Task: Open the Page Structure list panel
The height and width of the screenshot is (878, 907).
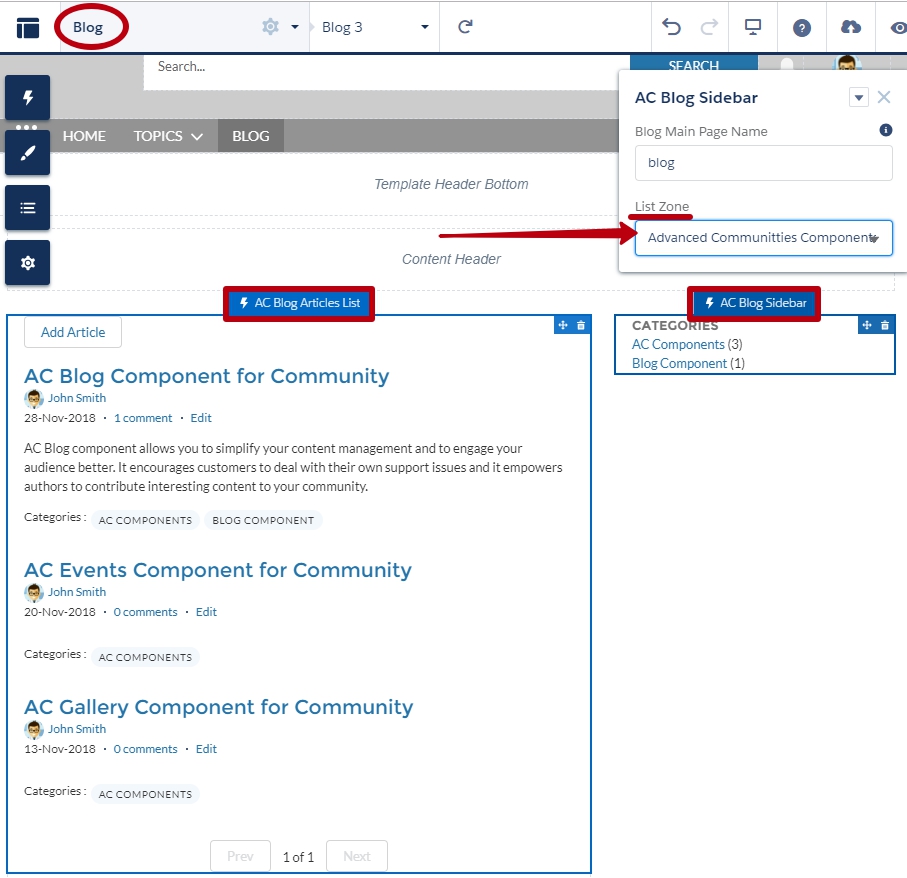Action: 28,208
